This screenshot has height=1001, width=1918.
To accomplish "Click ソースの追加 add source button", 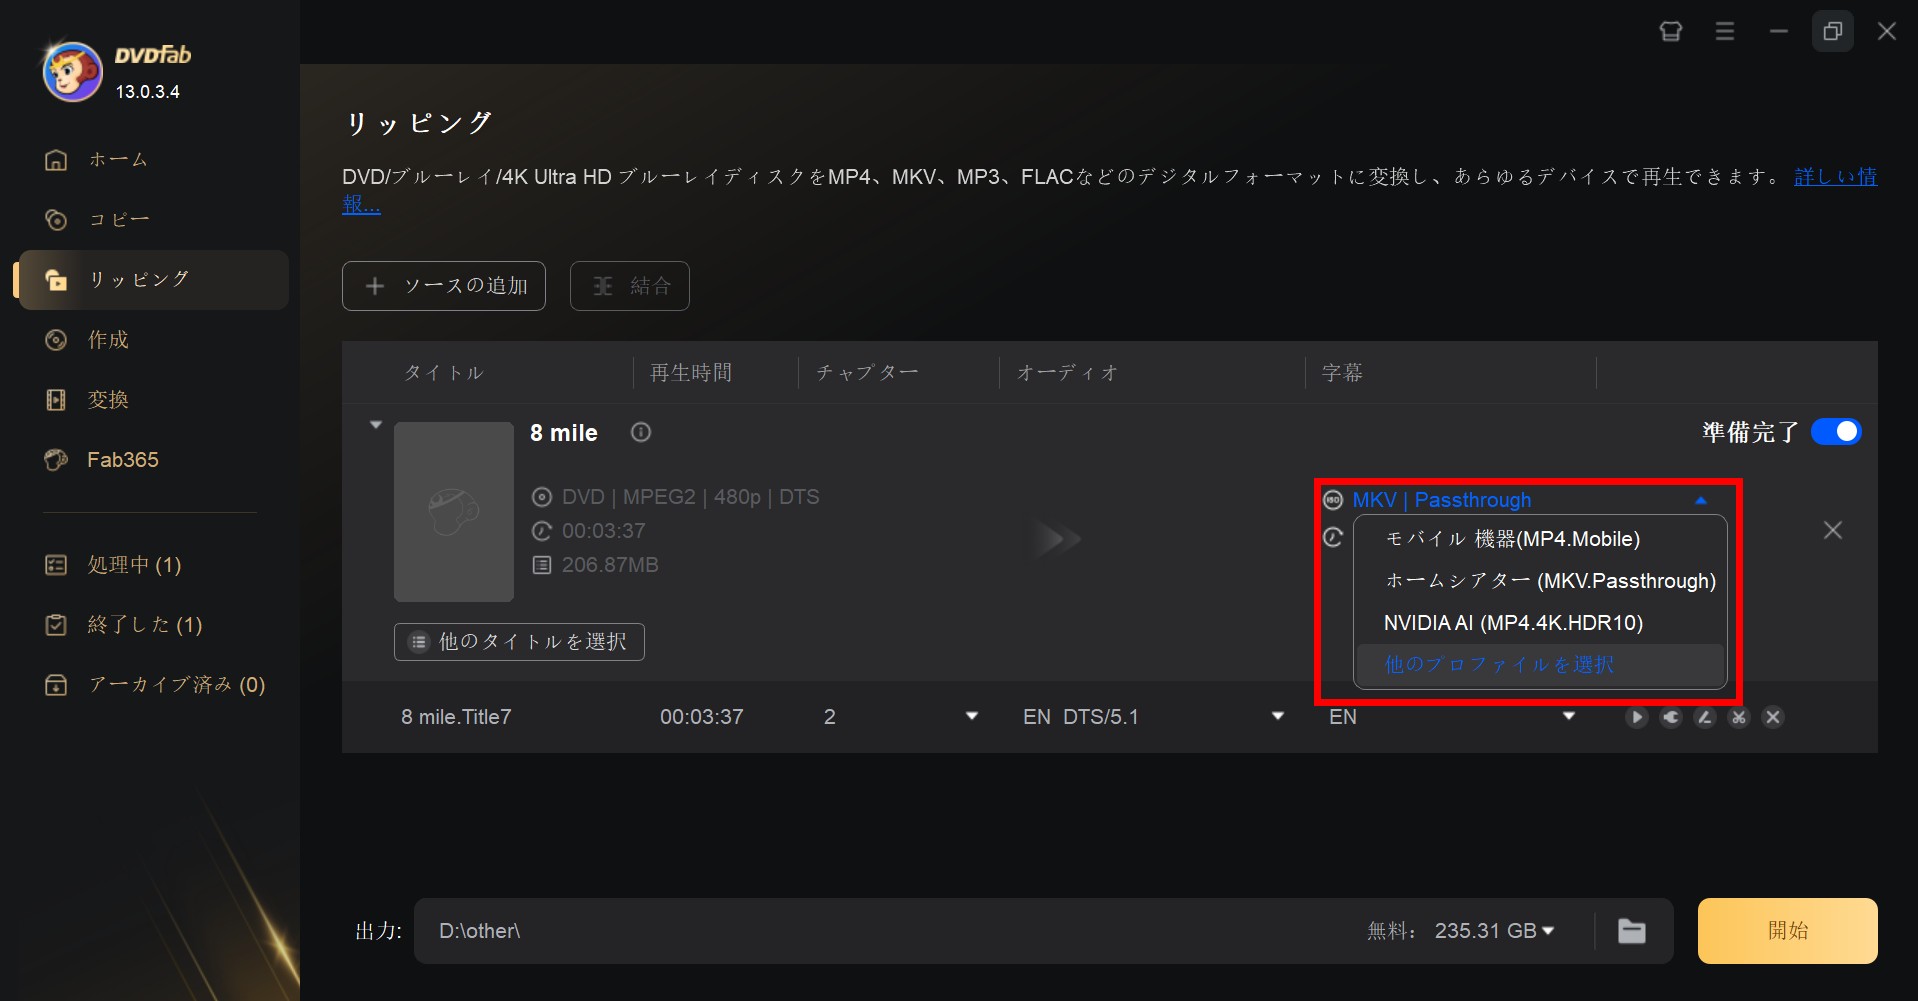I will click(x=444, y=286).
